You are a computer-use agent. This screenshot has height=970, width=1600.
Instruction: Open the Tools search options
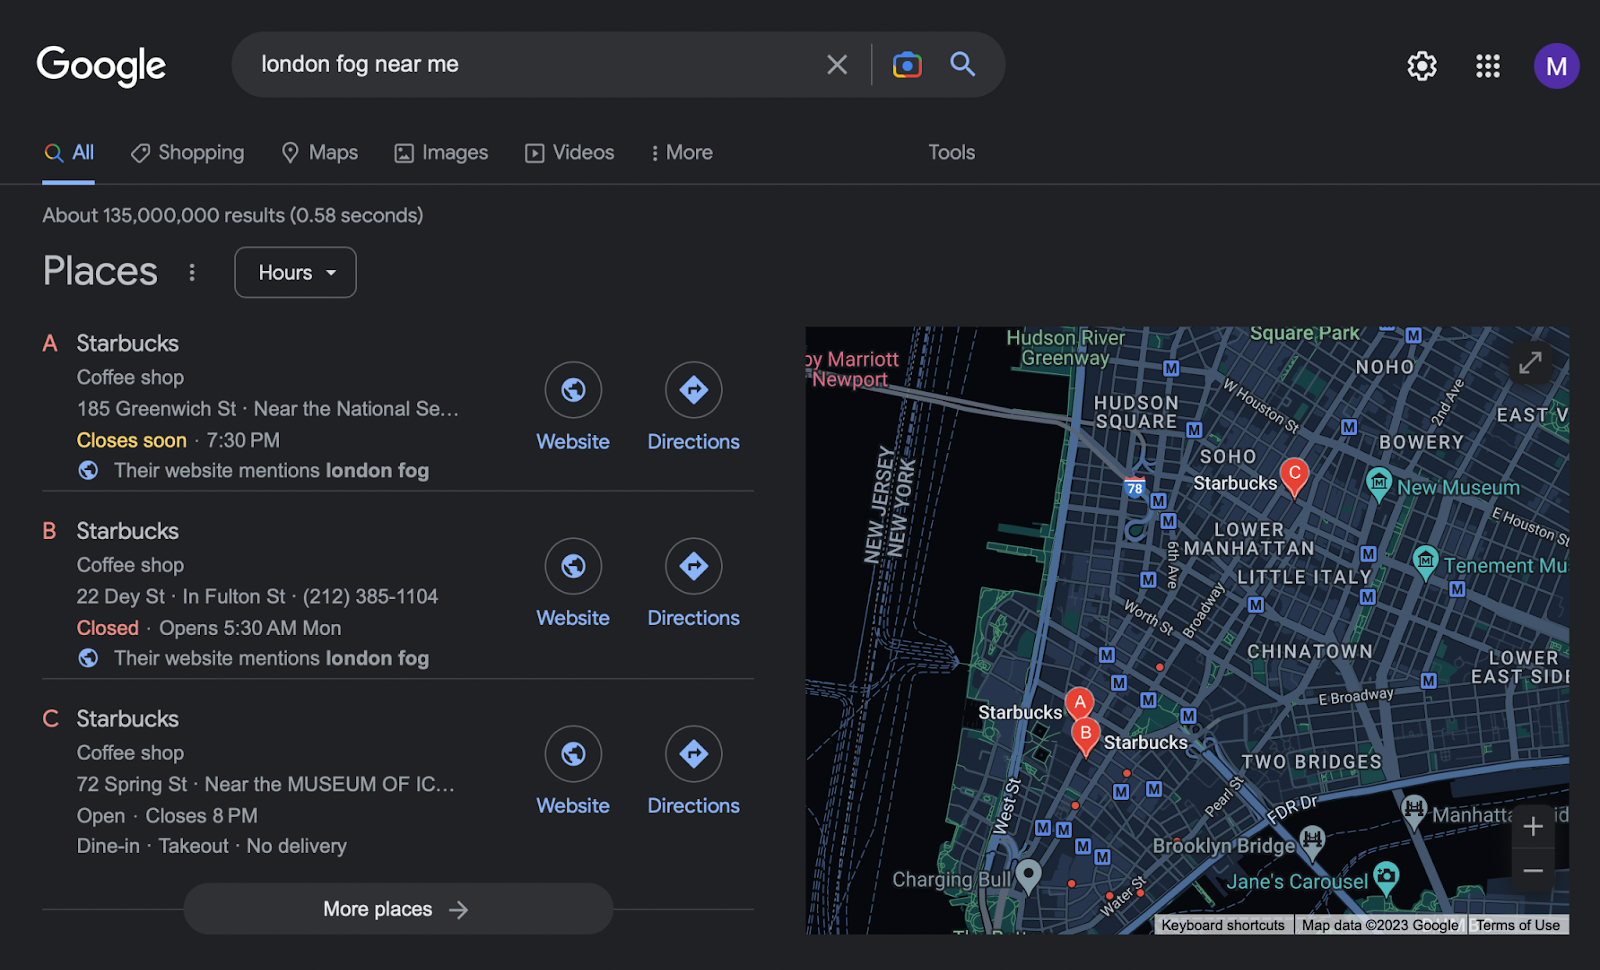click(951, 153)
